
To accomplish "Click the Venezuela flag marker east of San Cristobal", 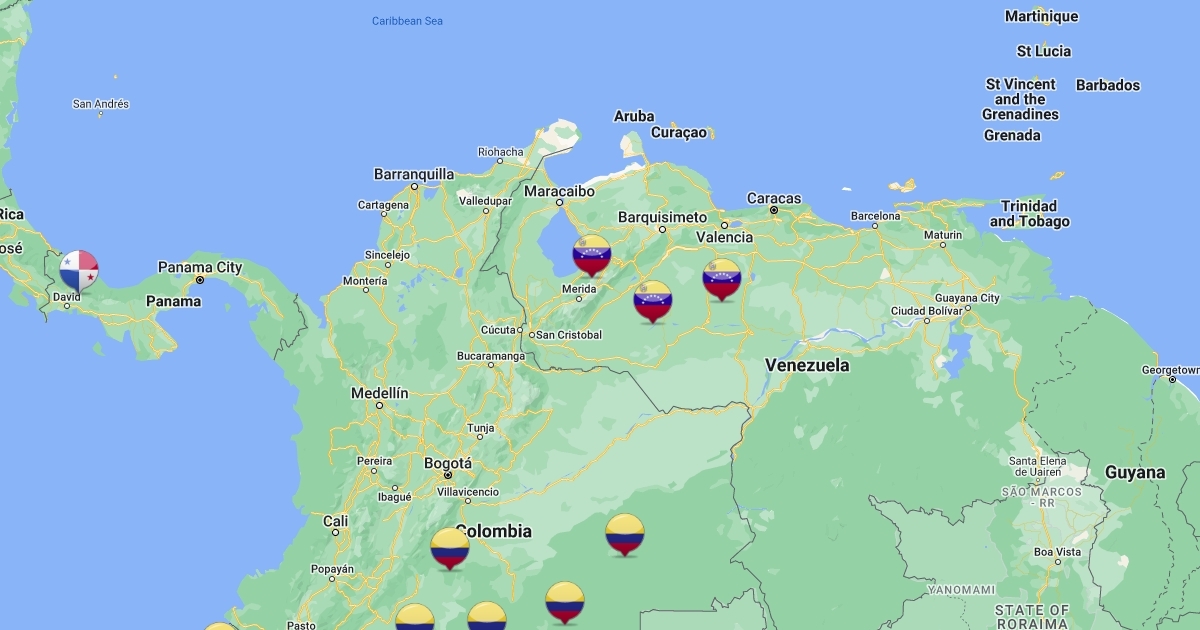I will coord(653,301).
